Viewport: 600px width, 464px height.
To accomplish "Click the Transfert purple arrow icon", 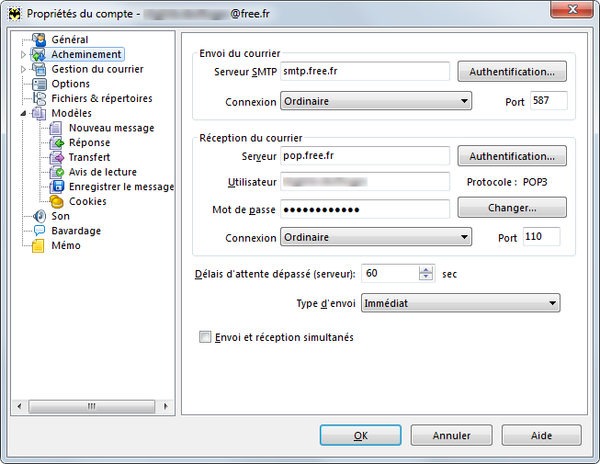I will [x=56, y=157].
